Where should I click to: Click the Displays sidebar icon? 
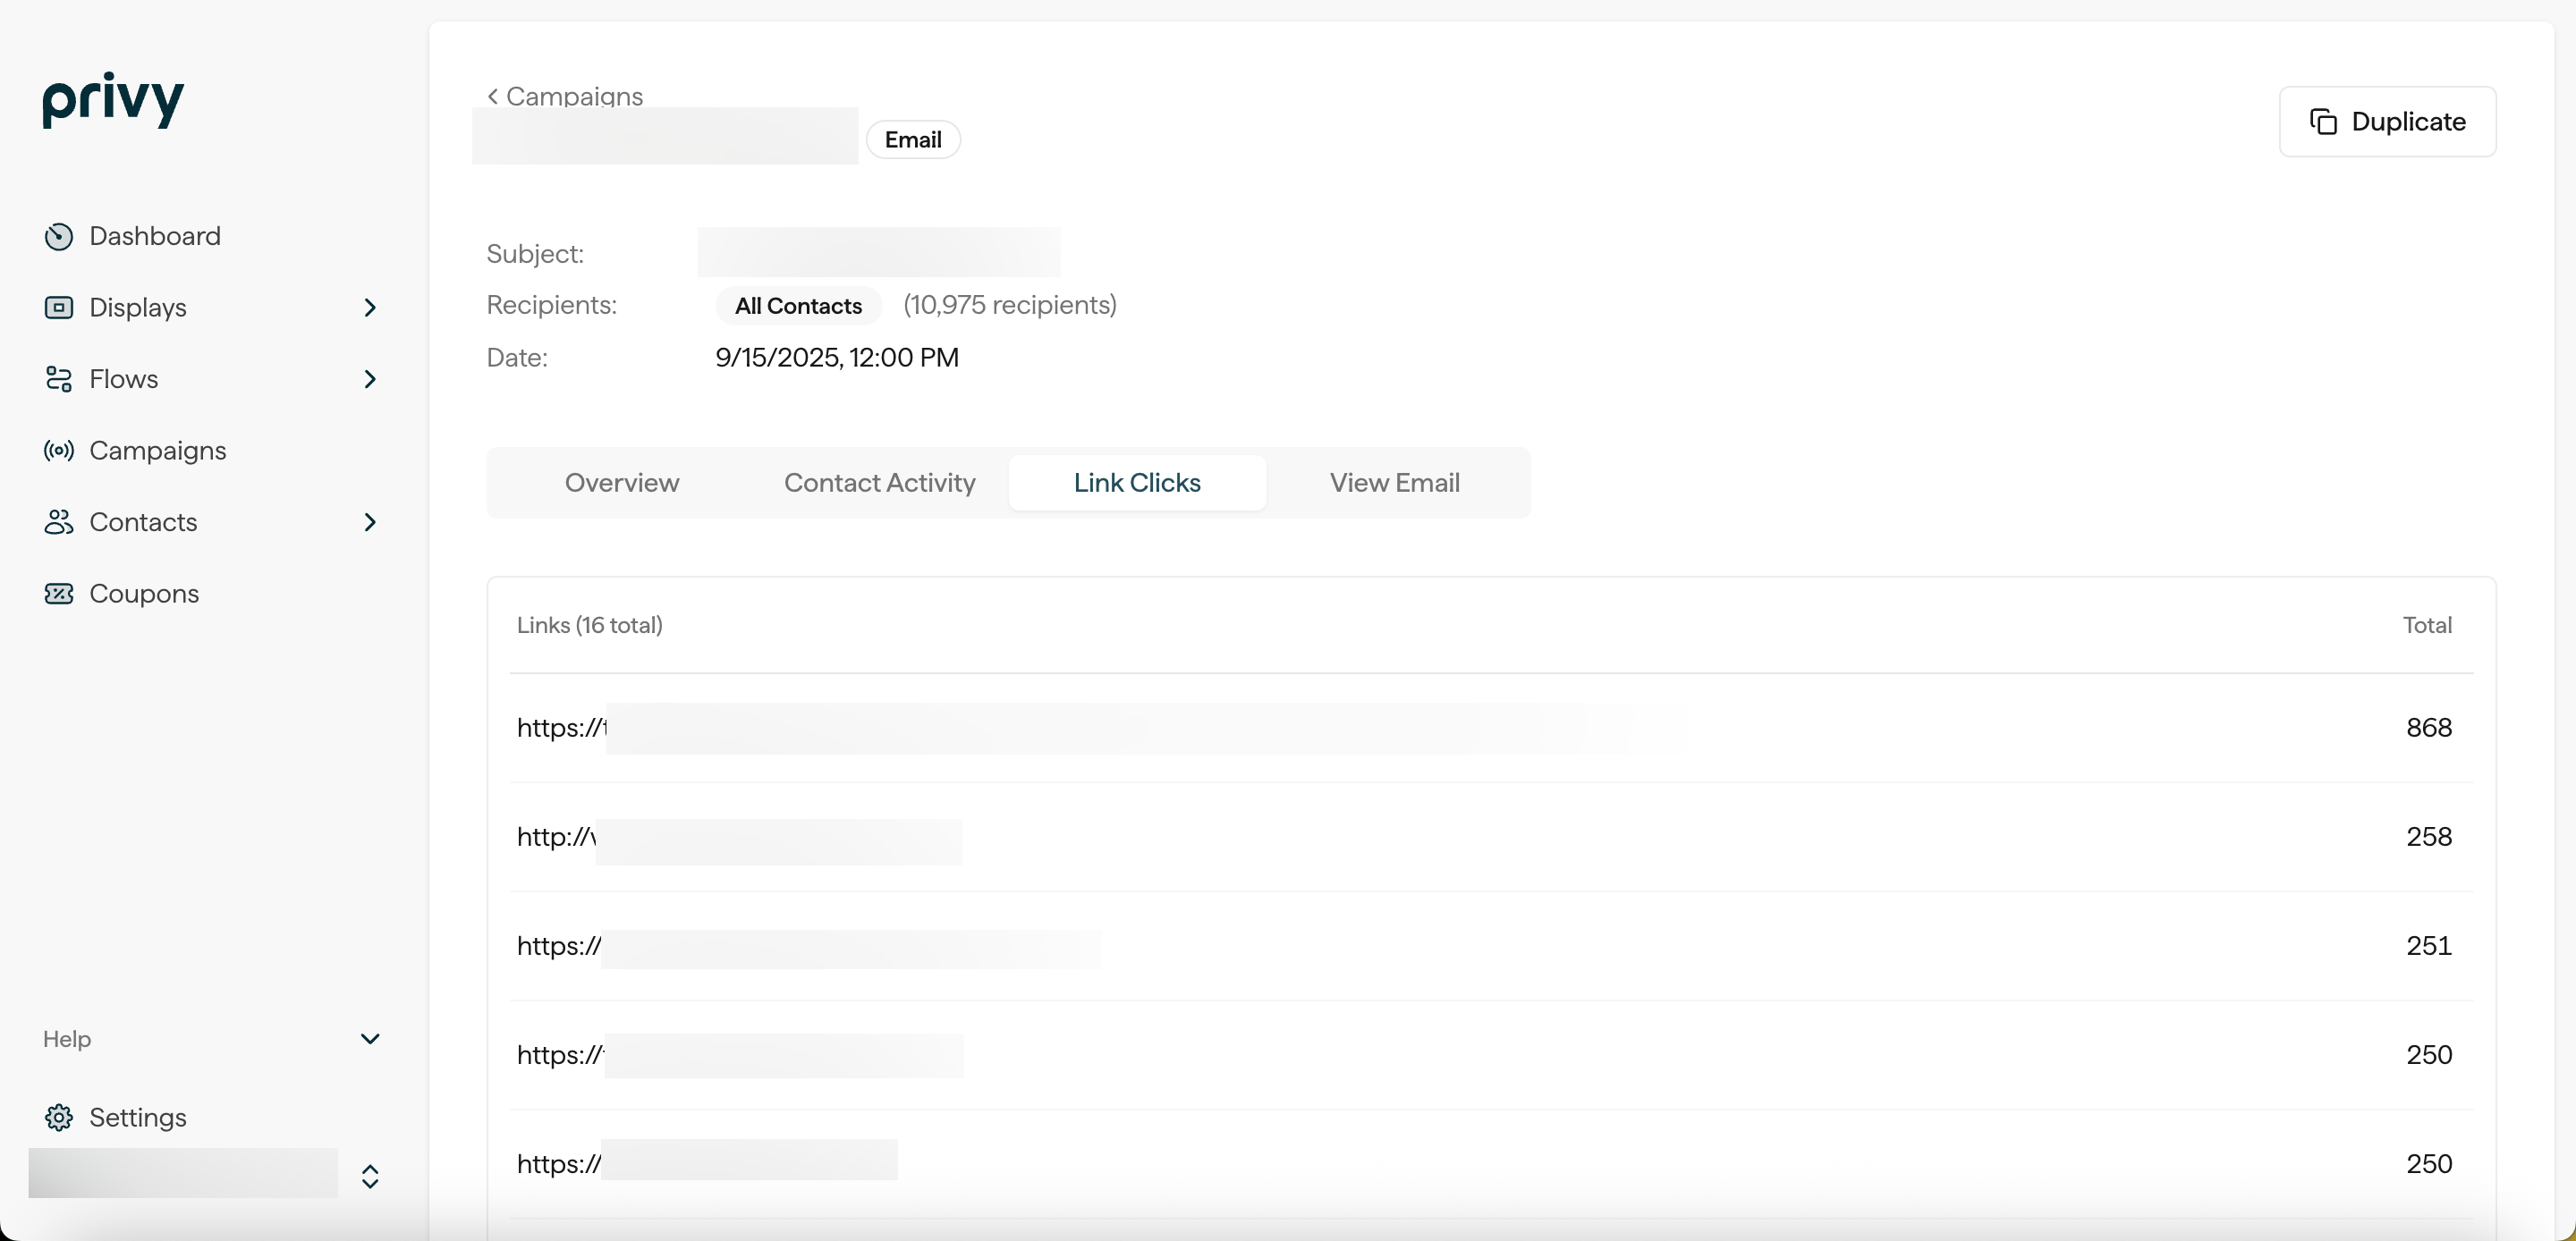(59, 307)
